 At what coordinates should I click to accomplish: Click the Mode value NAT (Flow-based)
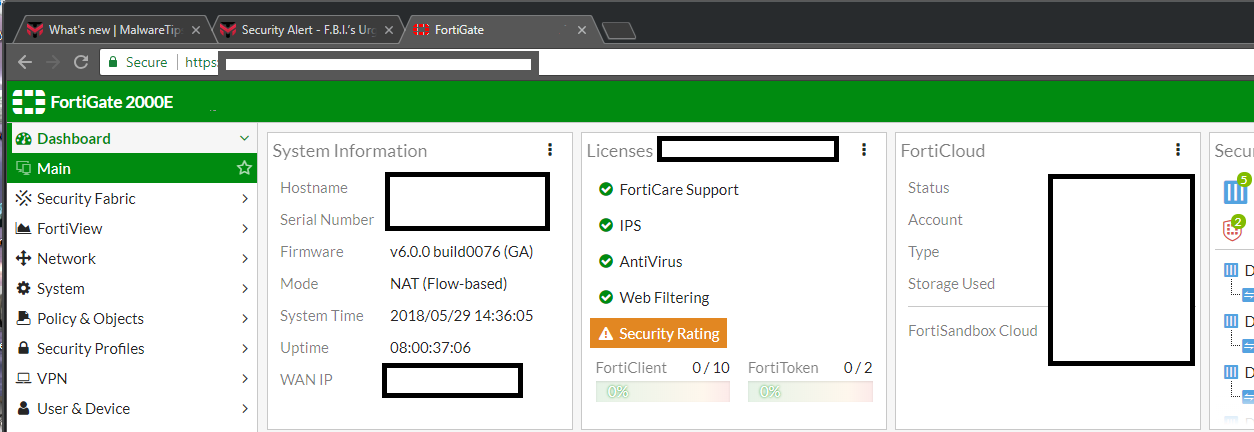coord(449,284)
